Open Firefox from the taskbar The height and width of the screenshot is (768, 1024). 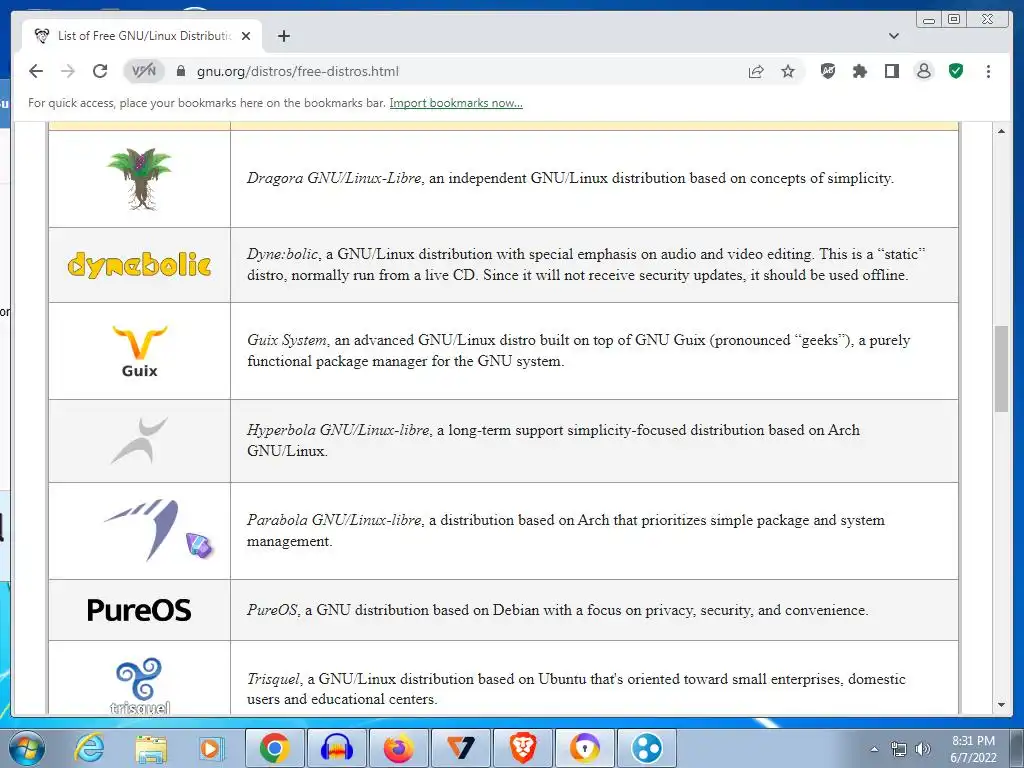[398, 748]
